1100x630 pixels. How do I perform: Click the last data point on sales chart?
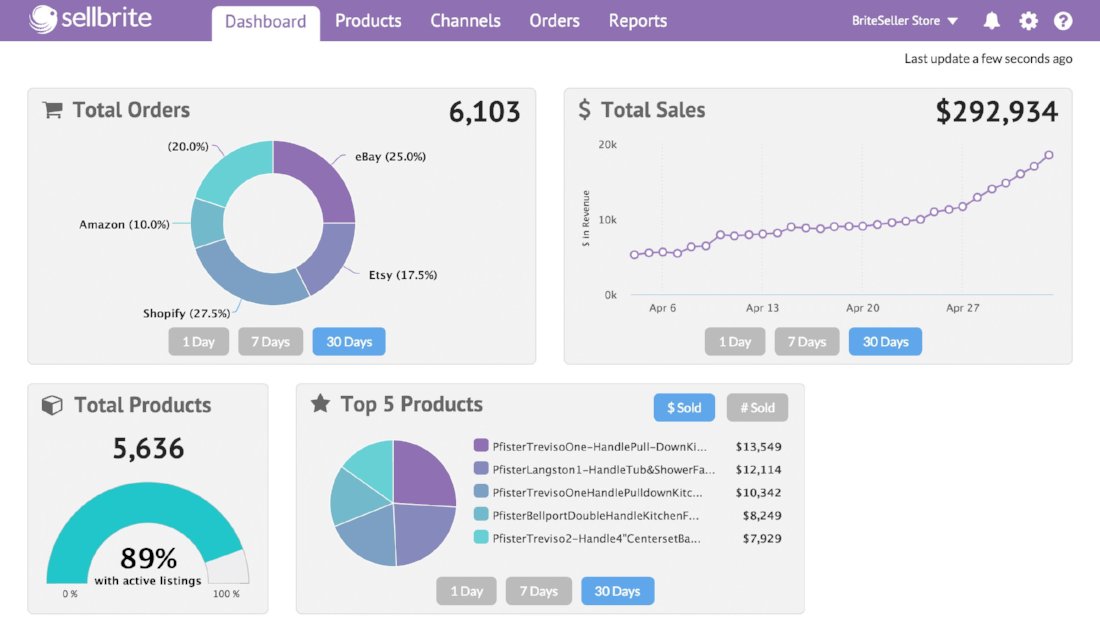pos(1049,155)
